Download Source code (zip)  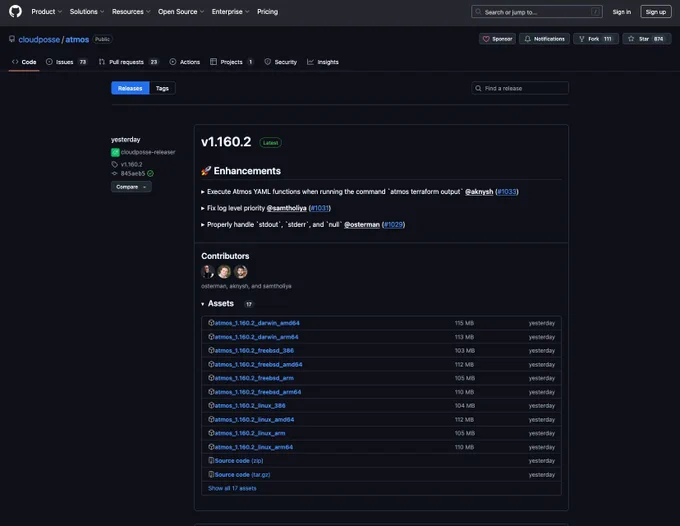239,461
